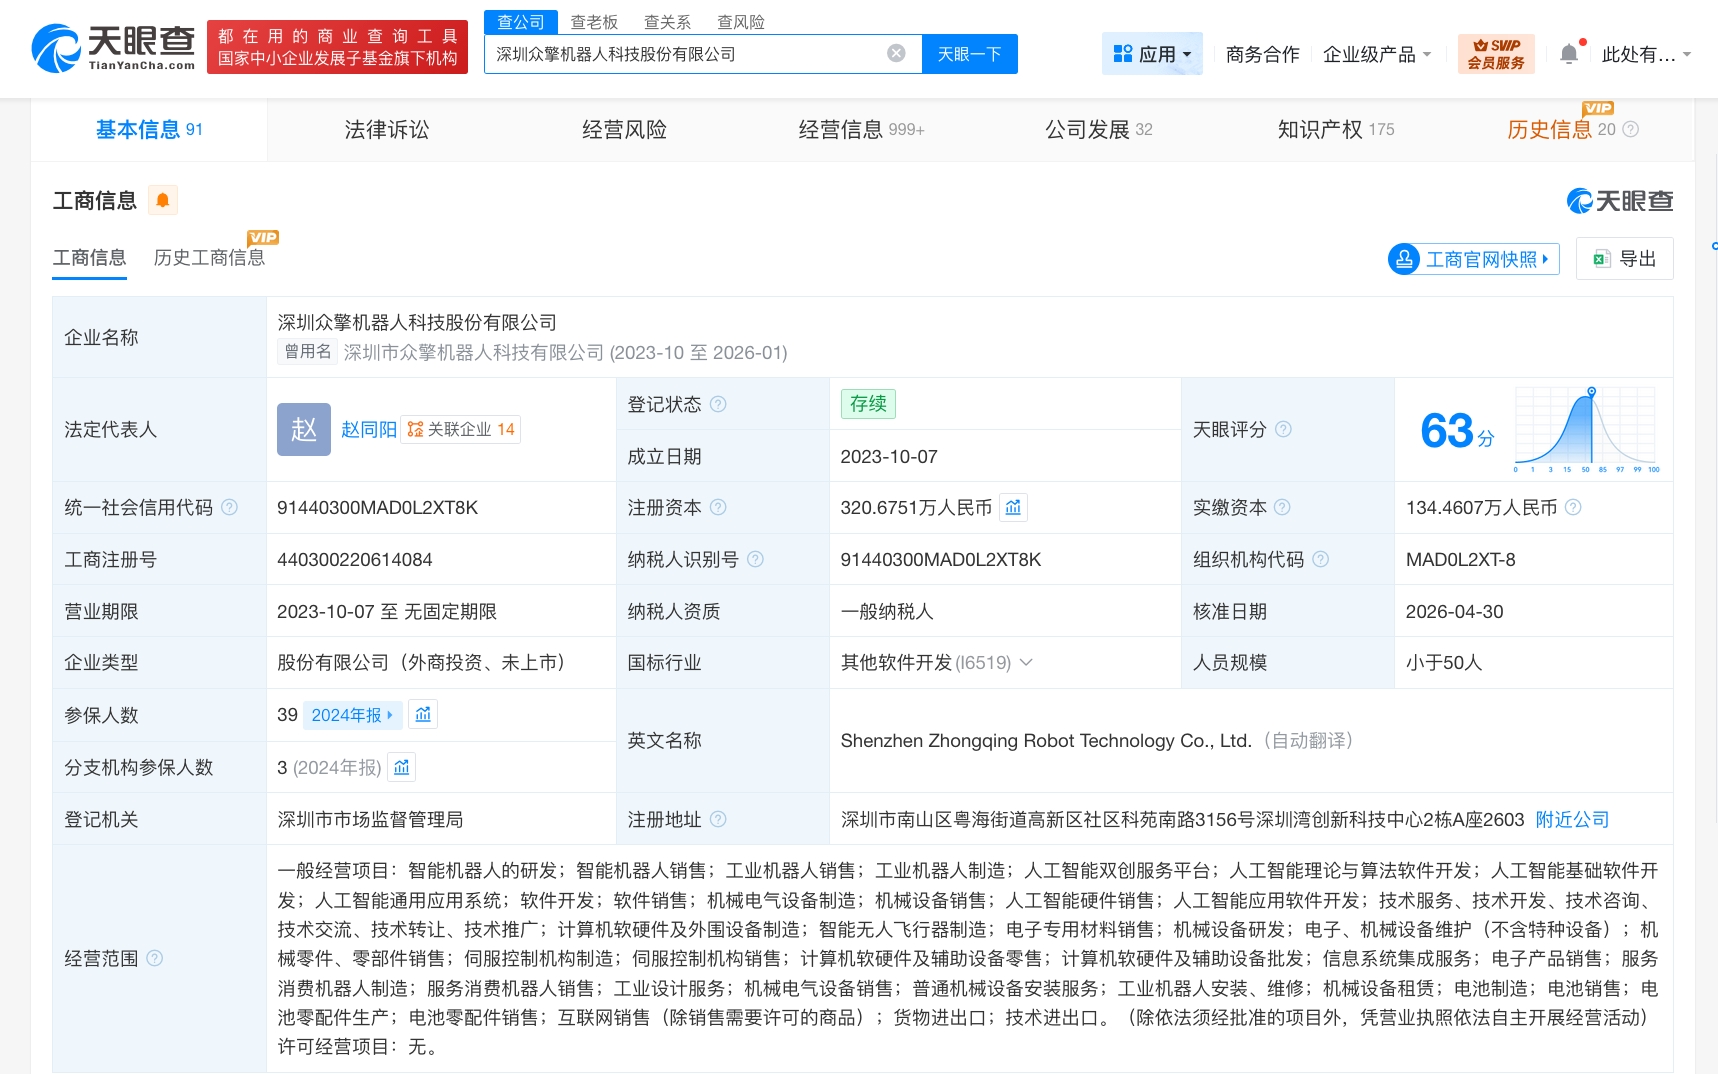View the 关联企业 14 related companies
Viewport: 1718px width, 1074px height.
(461, 429)
